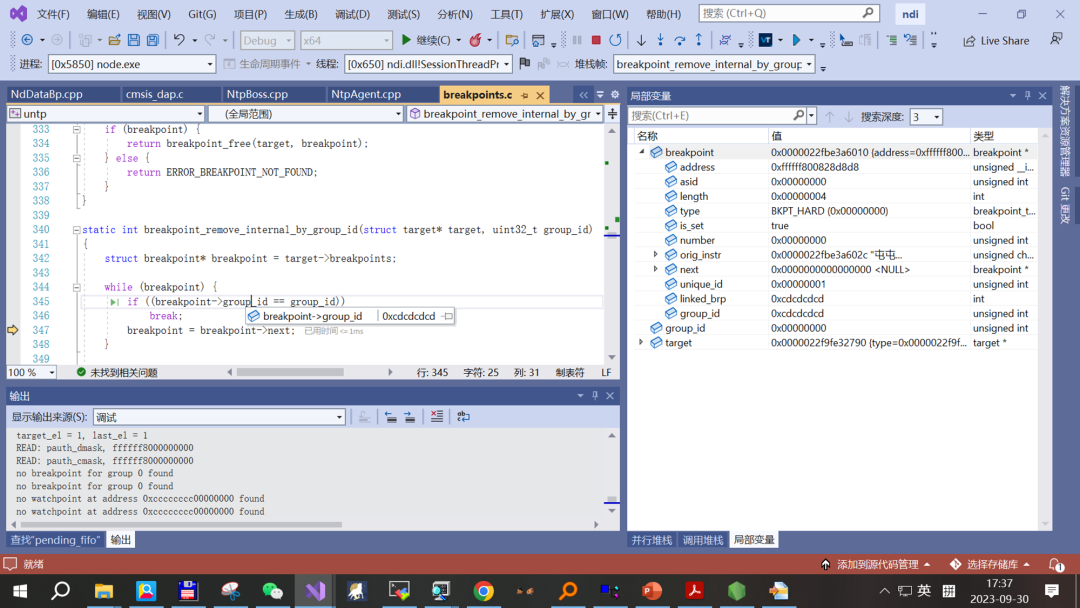1080x608 pixels.
Task: Open the 文件(F) menu
Action: [52, 14]
